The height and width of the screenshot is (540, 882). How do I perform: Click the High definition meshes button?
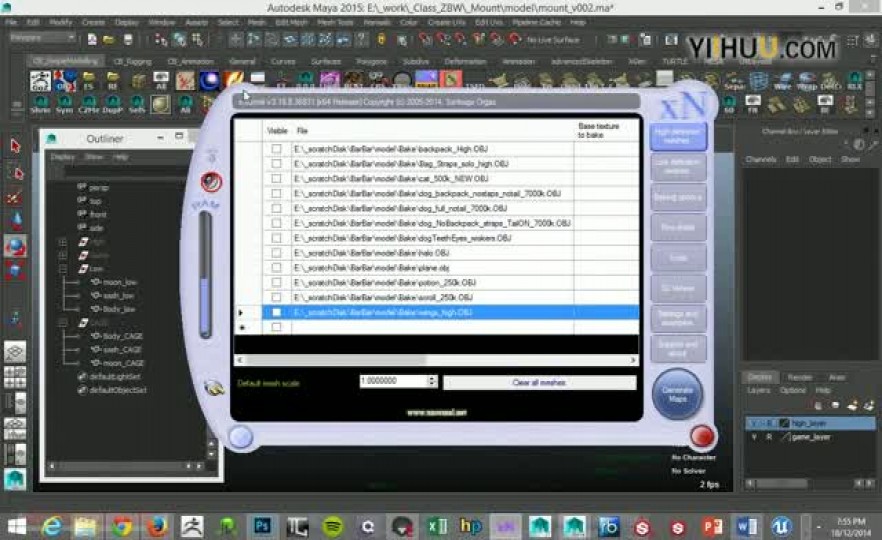[x=678, y=137]
